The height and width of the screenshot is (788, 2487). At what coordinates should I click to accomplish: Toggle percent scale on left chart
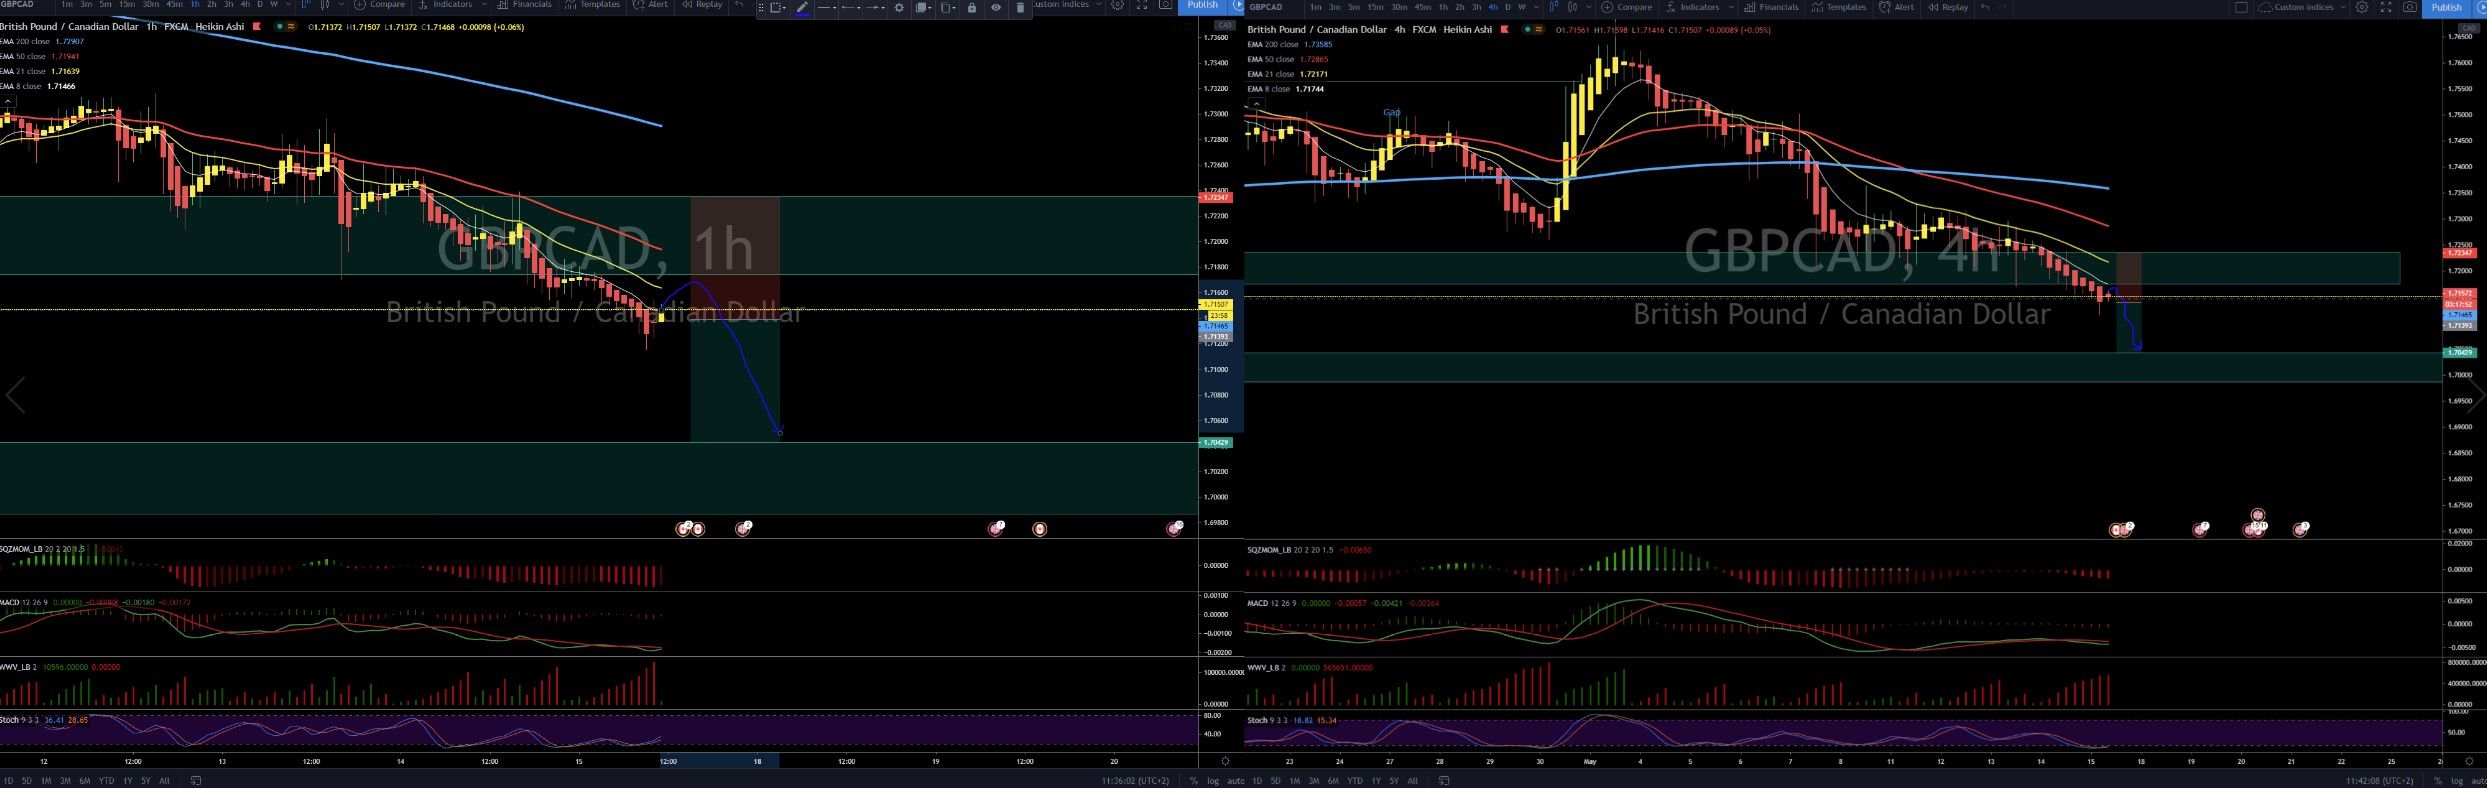[1194, 781]
